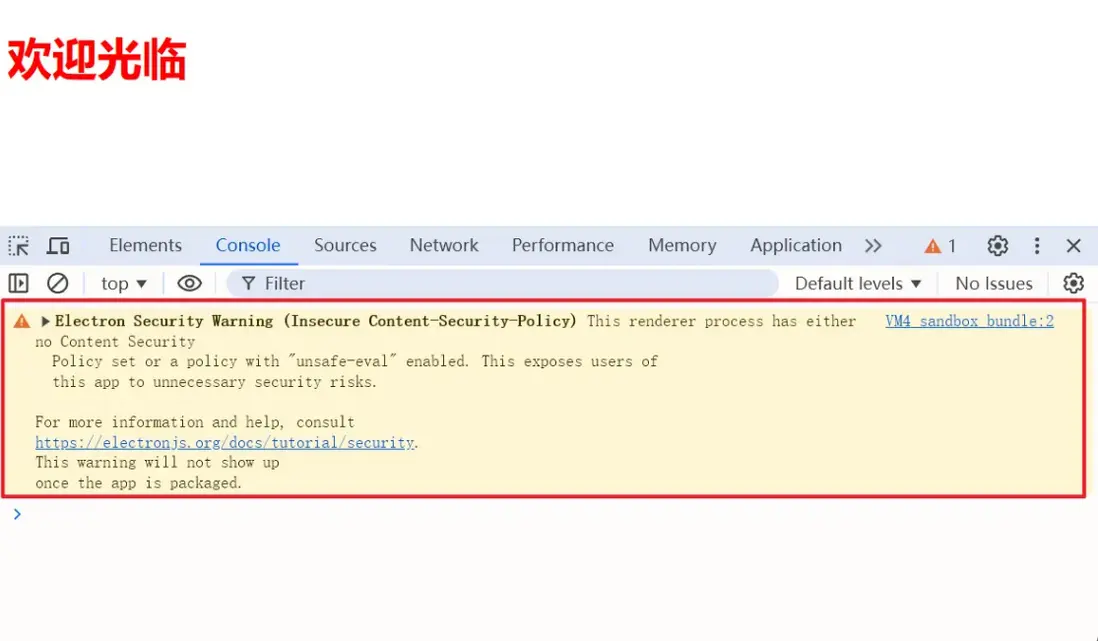Open the Default levels dropdown

click(858, 284)
